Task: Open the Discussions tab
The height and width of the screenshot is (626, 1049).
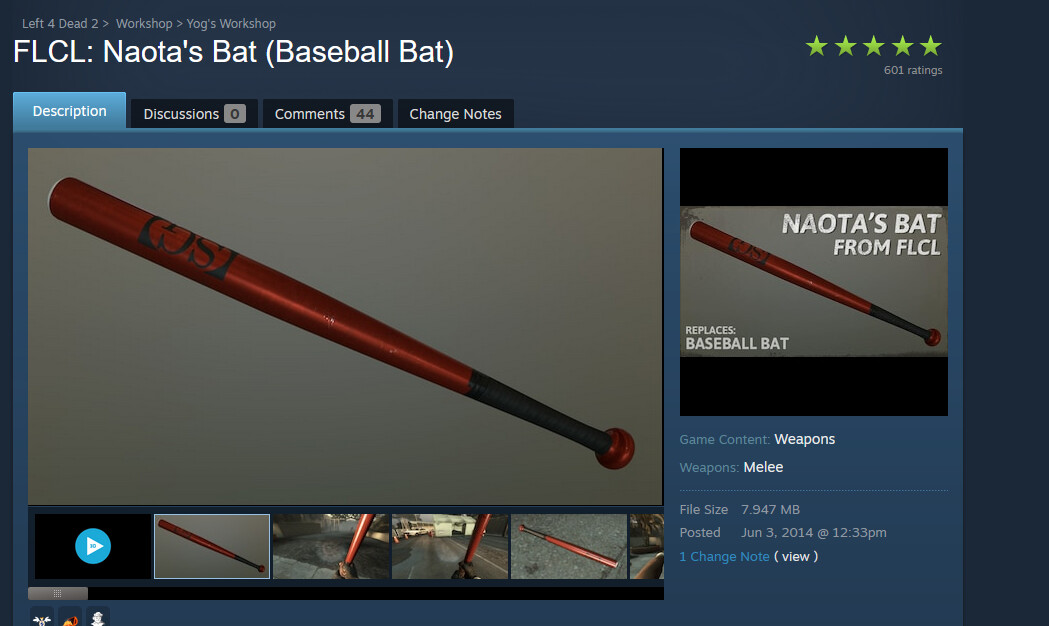Action: coord(194,114)
